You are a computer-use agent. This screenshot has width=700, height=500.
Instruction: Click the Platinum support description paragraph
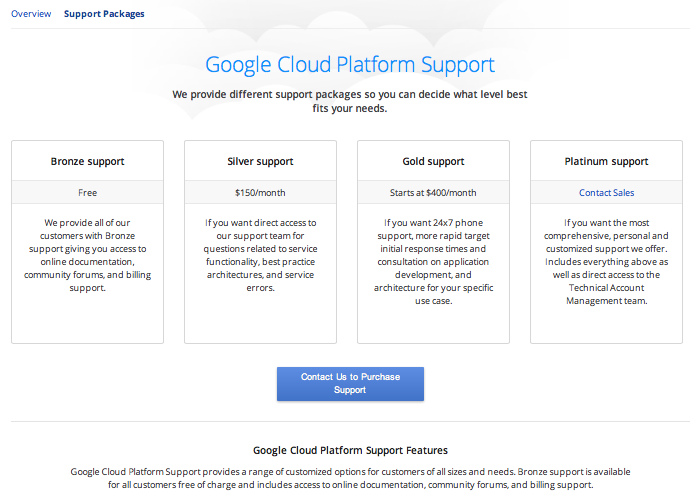[606, 261]
